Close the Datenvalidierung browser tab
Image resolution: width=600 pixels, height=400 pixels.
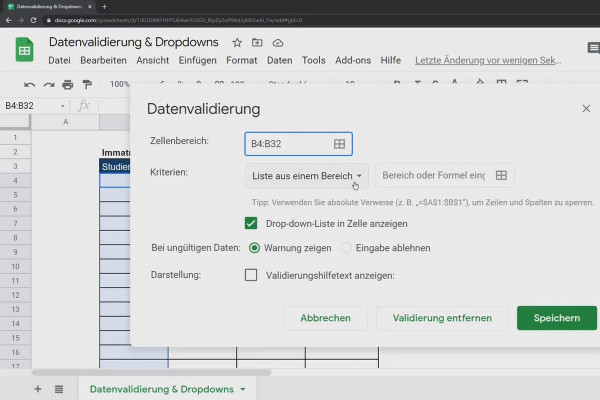[x=90, y=7]
